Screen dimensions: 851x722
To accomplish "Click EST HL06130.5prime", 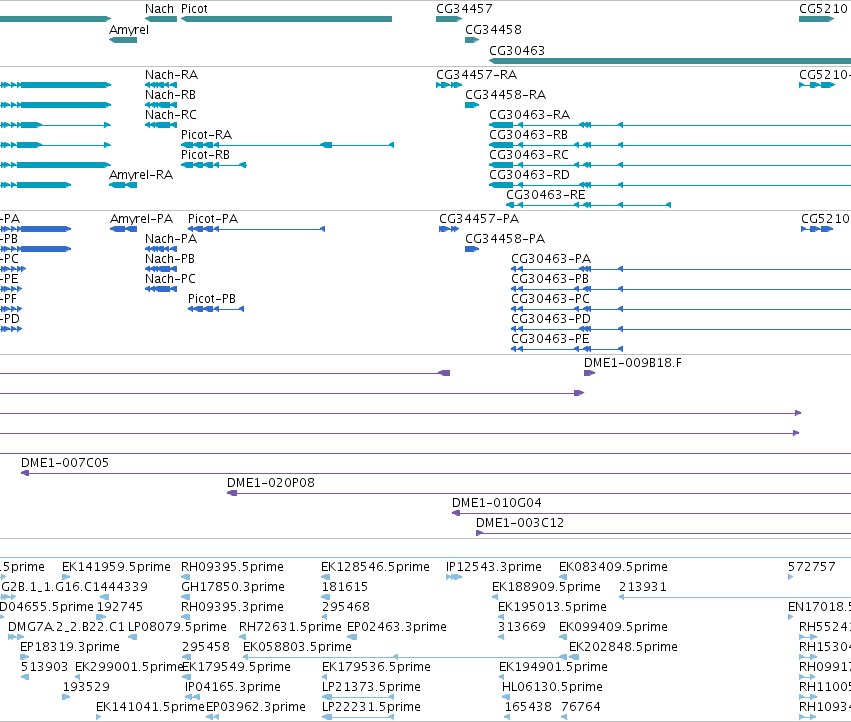I will click(x=552, y=687).
